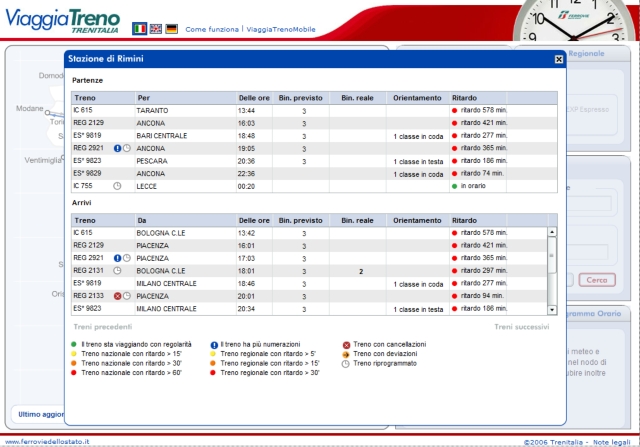Close the Stazione di Rimini dialog
The width and height of the screenshot is (640, 447).
[558, 60]
